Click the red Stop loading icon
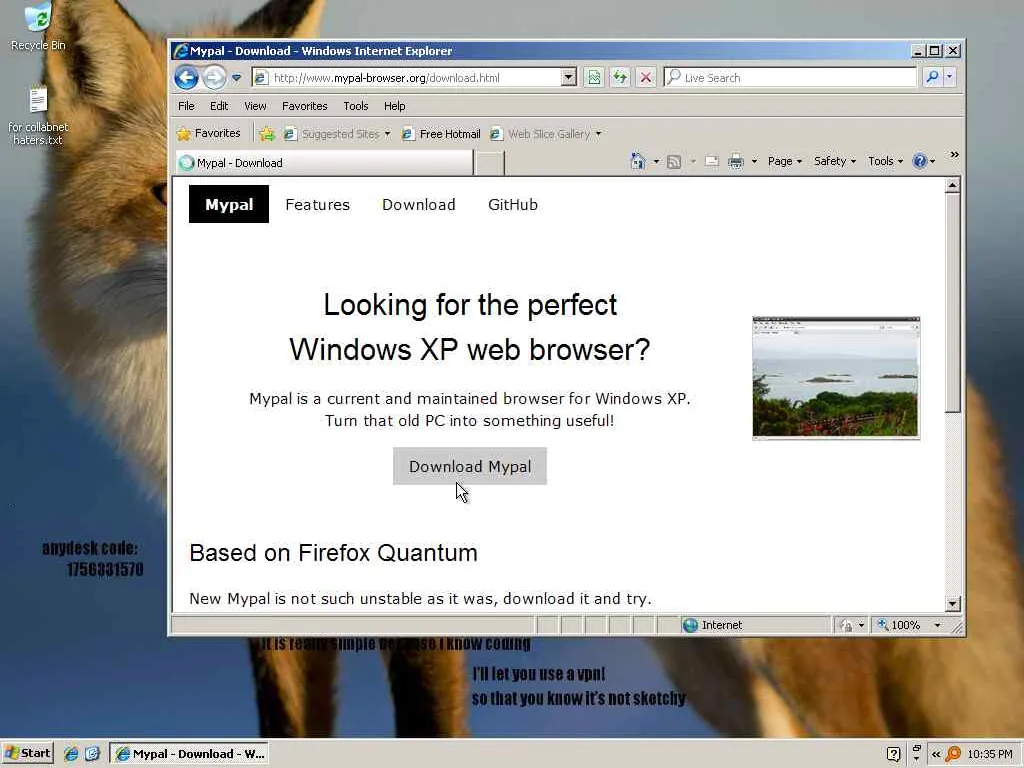 (x=646, y=78)
